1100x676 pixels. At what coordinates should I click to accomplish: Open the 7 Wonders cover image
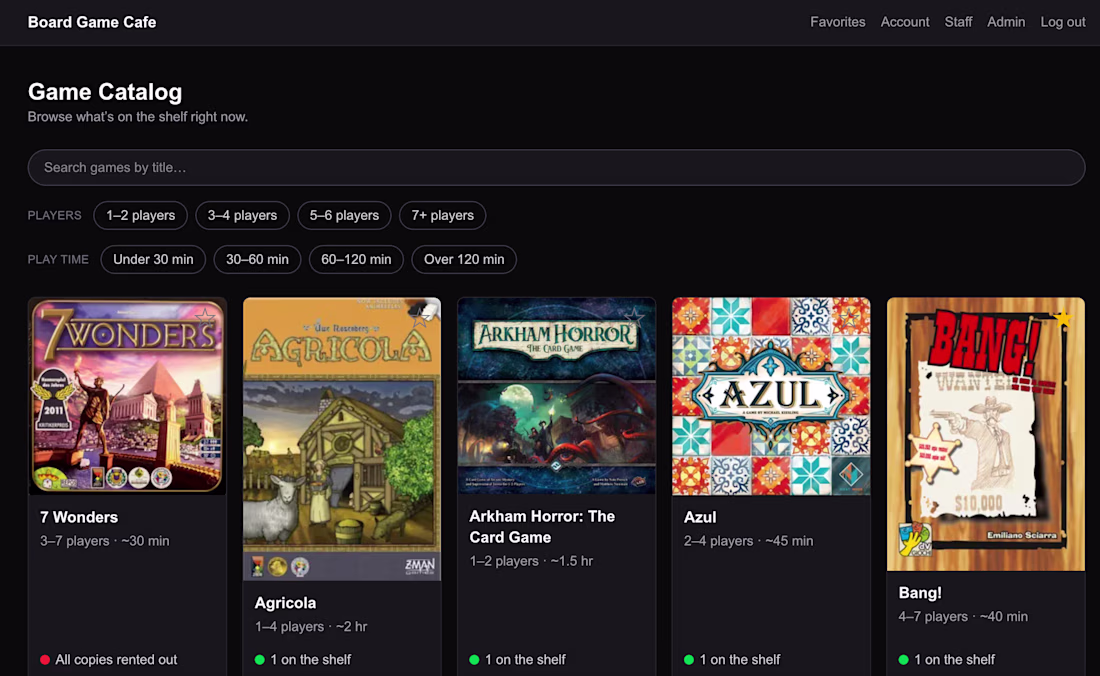[x=128, y=396]
